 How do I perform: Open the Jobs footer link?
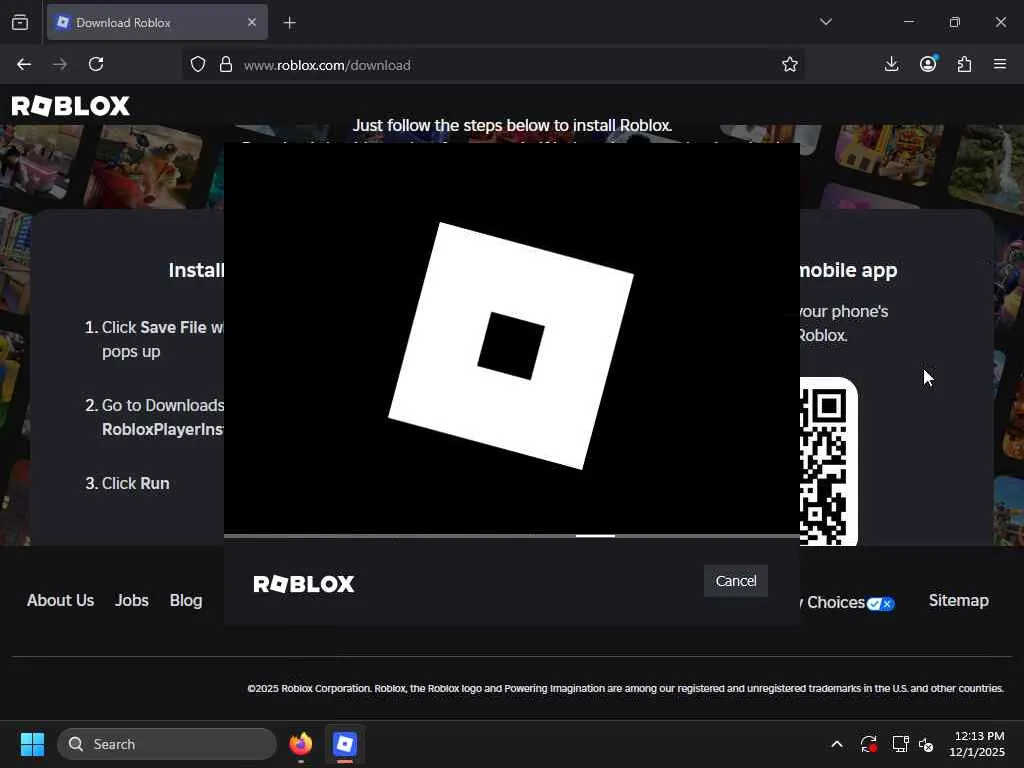pyautogui.click(x=131, y=600)
